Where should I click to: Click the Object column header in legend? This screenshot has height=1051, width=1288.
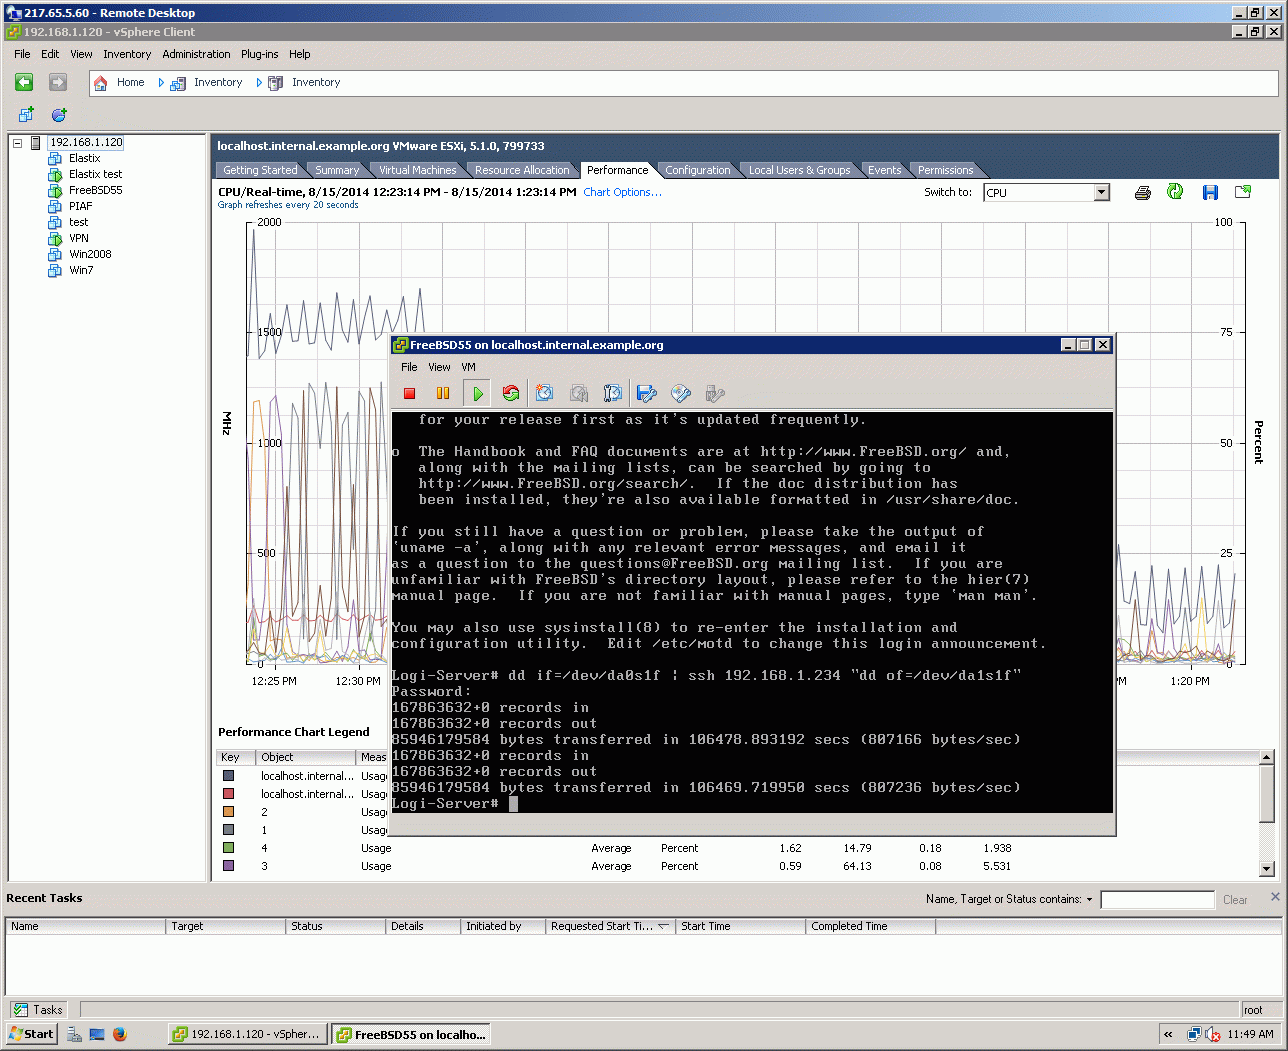click(306, 757)
